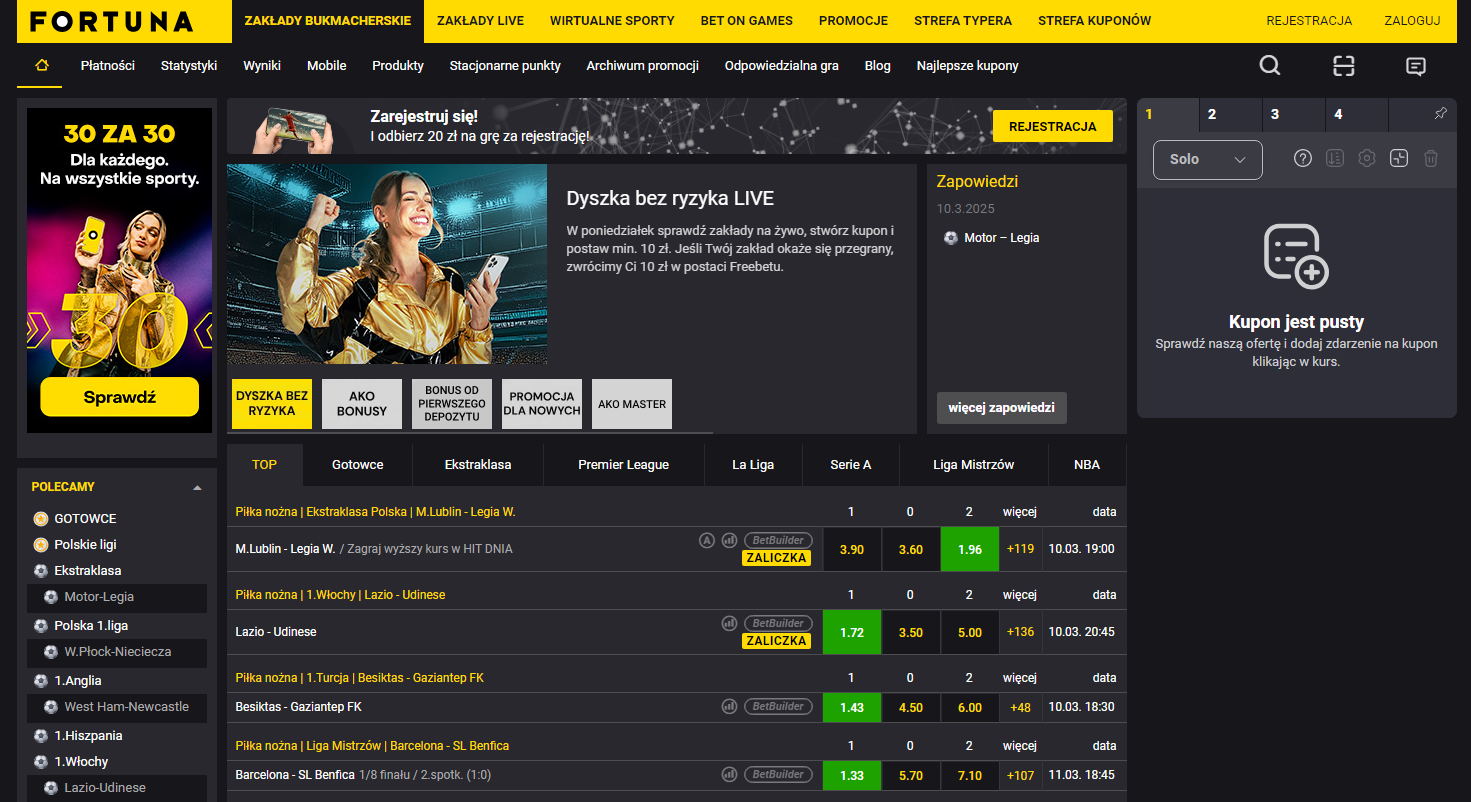Switch to the Liga Mistrzów tab

973,464
